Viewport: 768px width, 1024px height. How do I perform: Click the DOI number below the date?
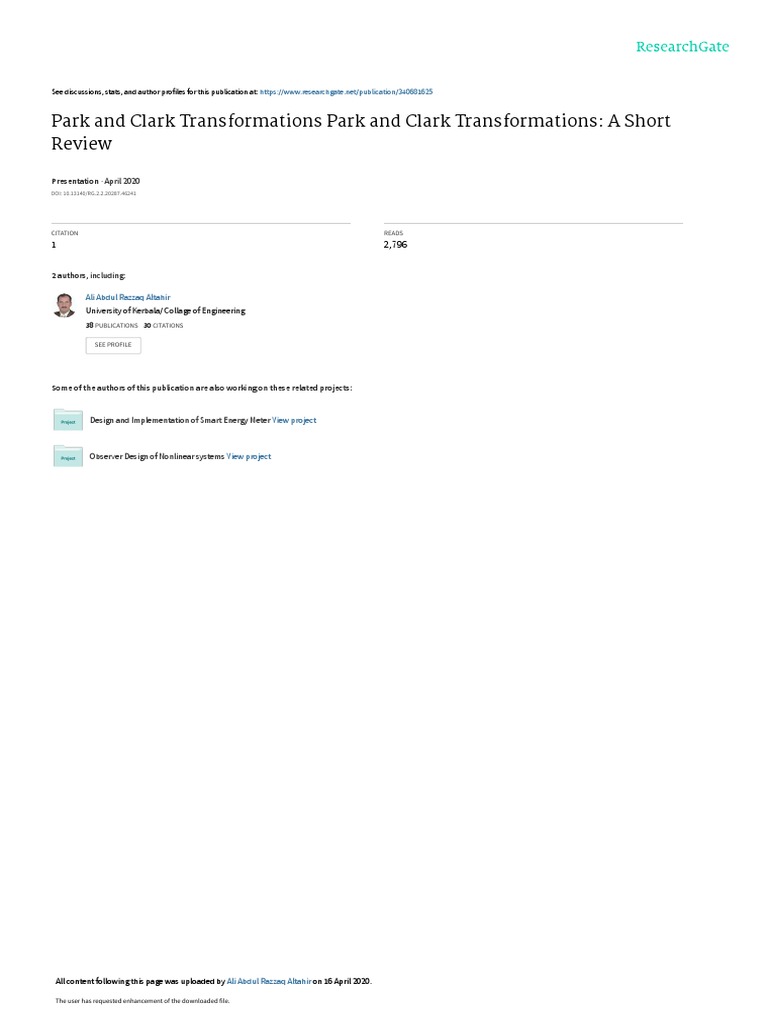click(93, 193)
